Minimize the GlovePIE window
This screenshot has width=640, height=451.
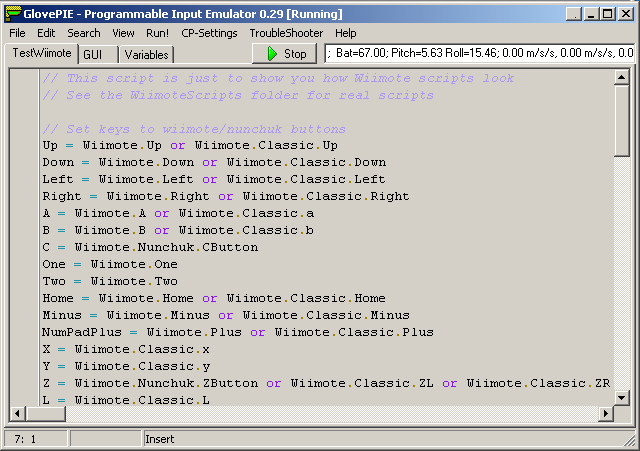coord(591,14)
